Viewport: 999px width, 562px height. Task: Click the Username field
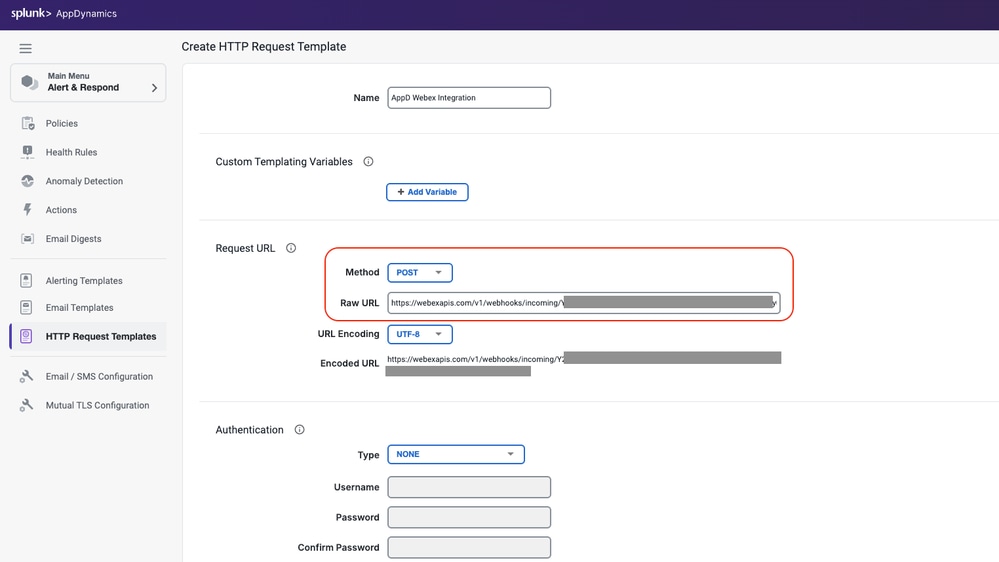pyautogui.click(x=469, y=487)
